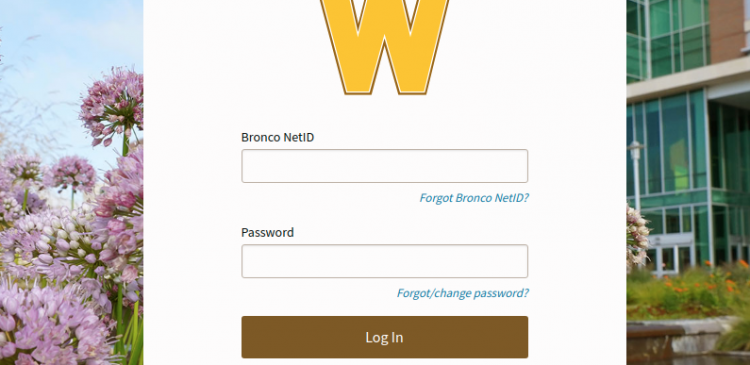Click the tall pink allium flower head
This screenshot has height=365, width=750.
[x=112, y=106]
